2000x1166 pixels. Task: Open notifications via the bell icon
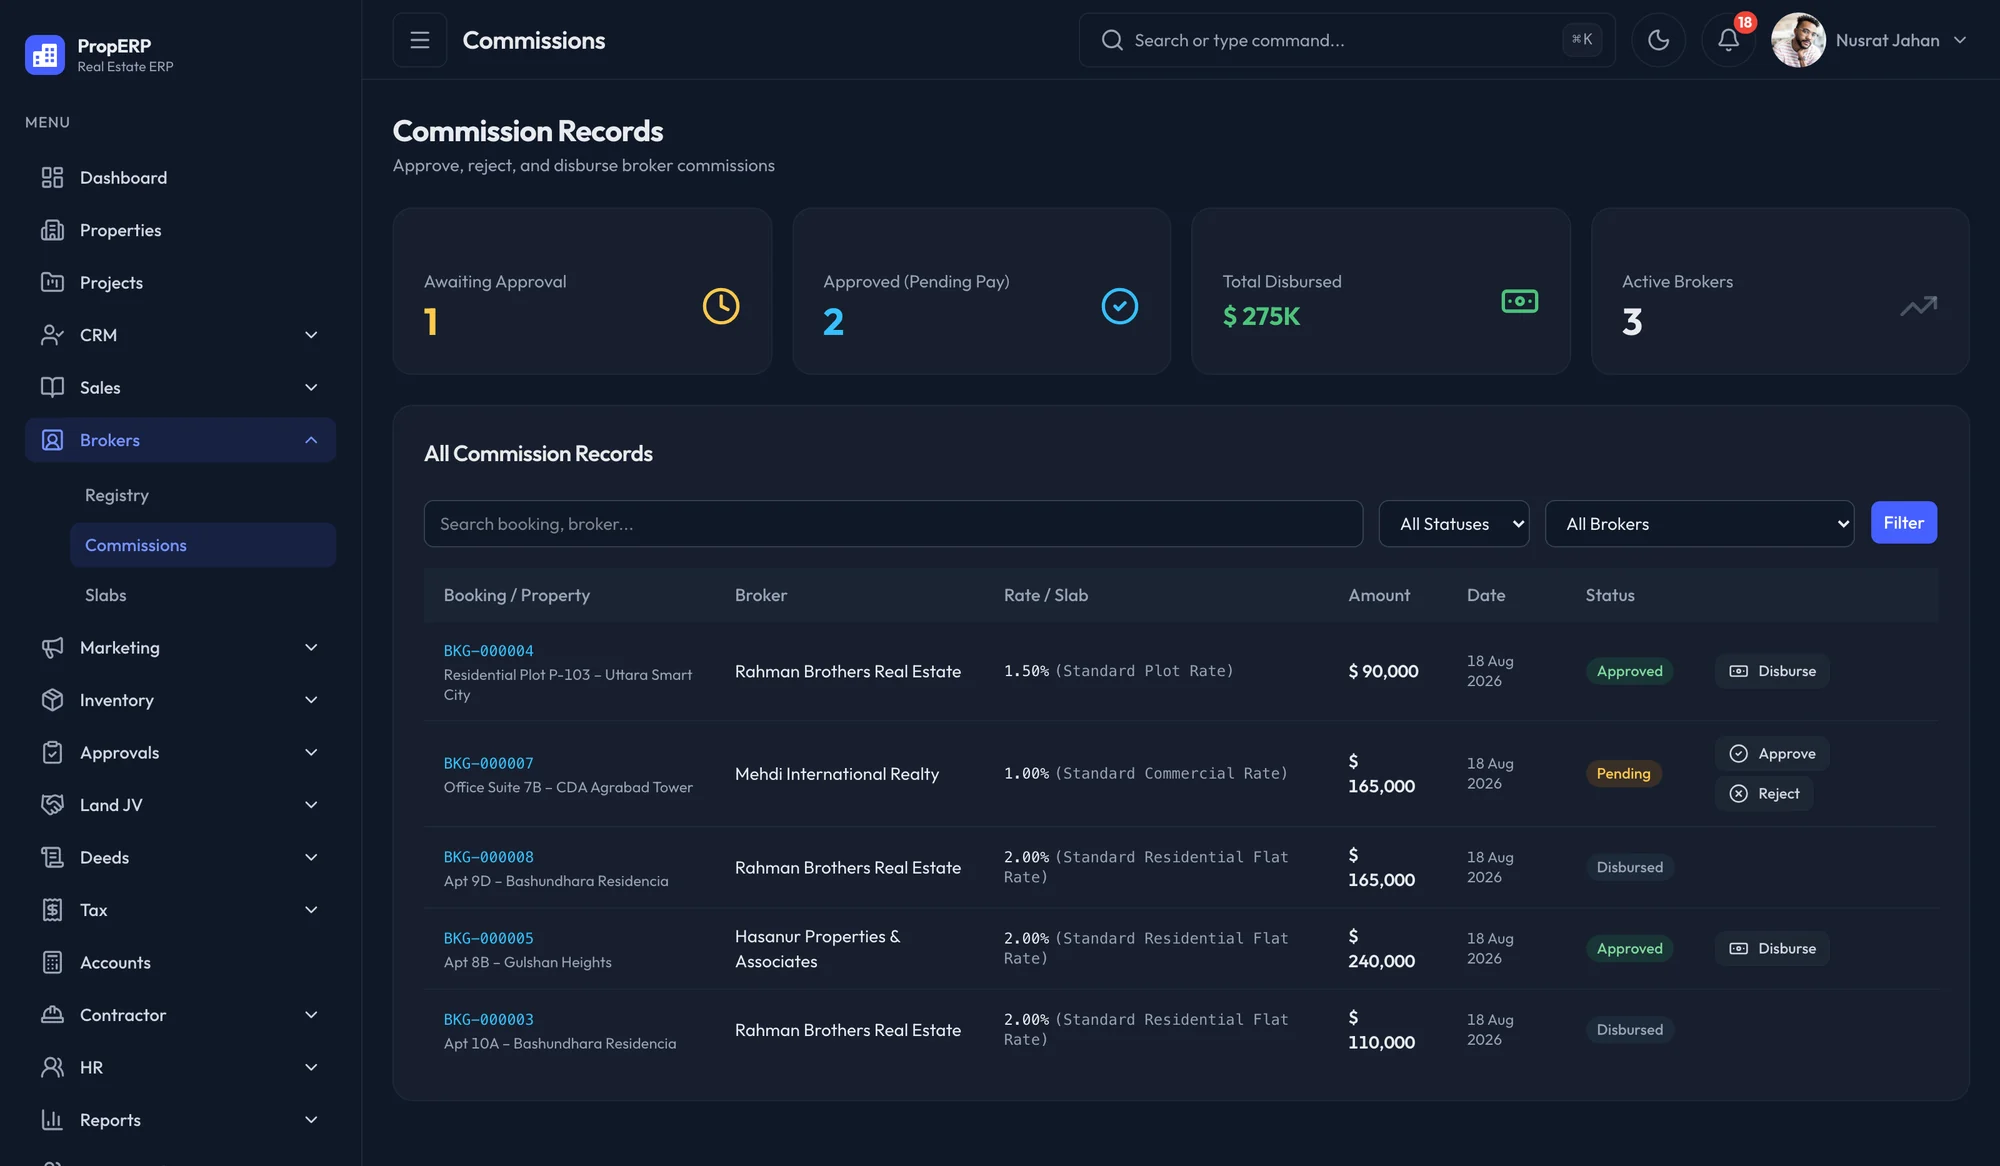pyautogui.click(x=1728, y=40)
